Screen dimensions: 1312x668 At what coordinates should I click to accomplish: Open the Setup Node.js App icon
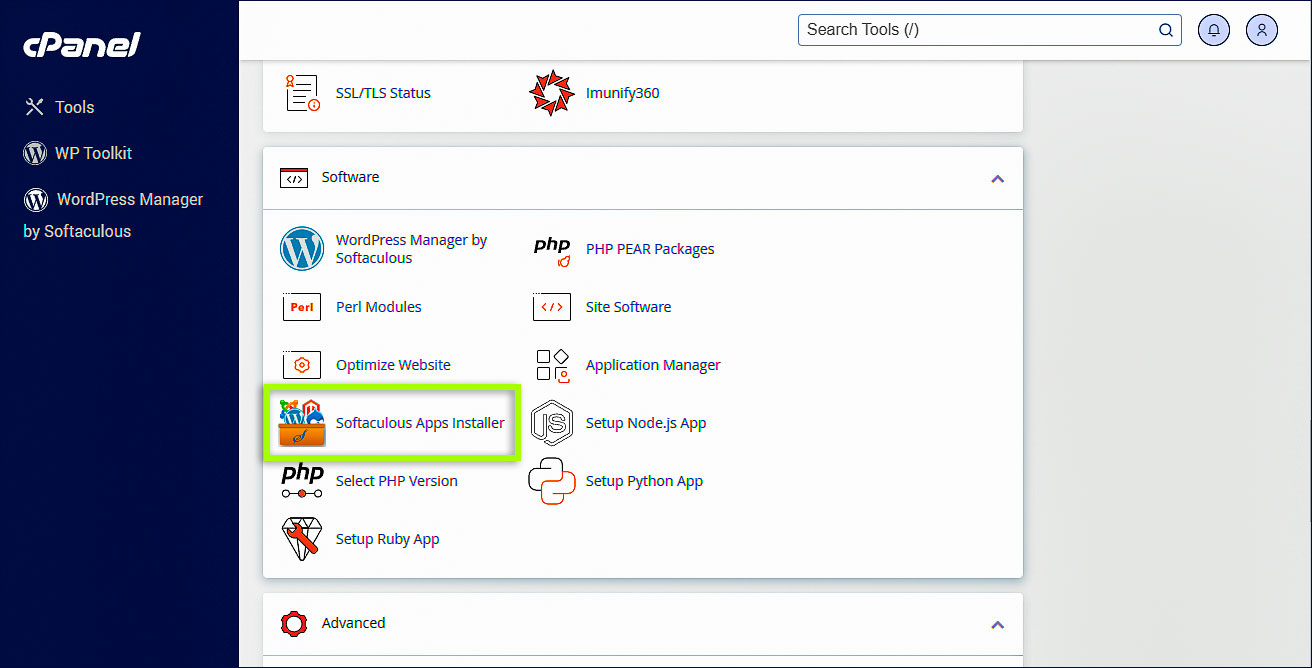552,423
